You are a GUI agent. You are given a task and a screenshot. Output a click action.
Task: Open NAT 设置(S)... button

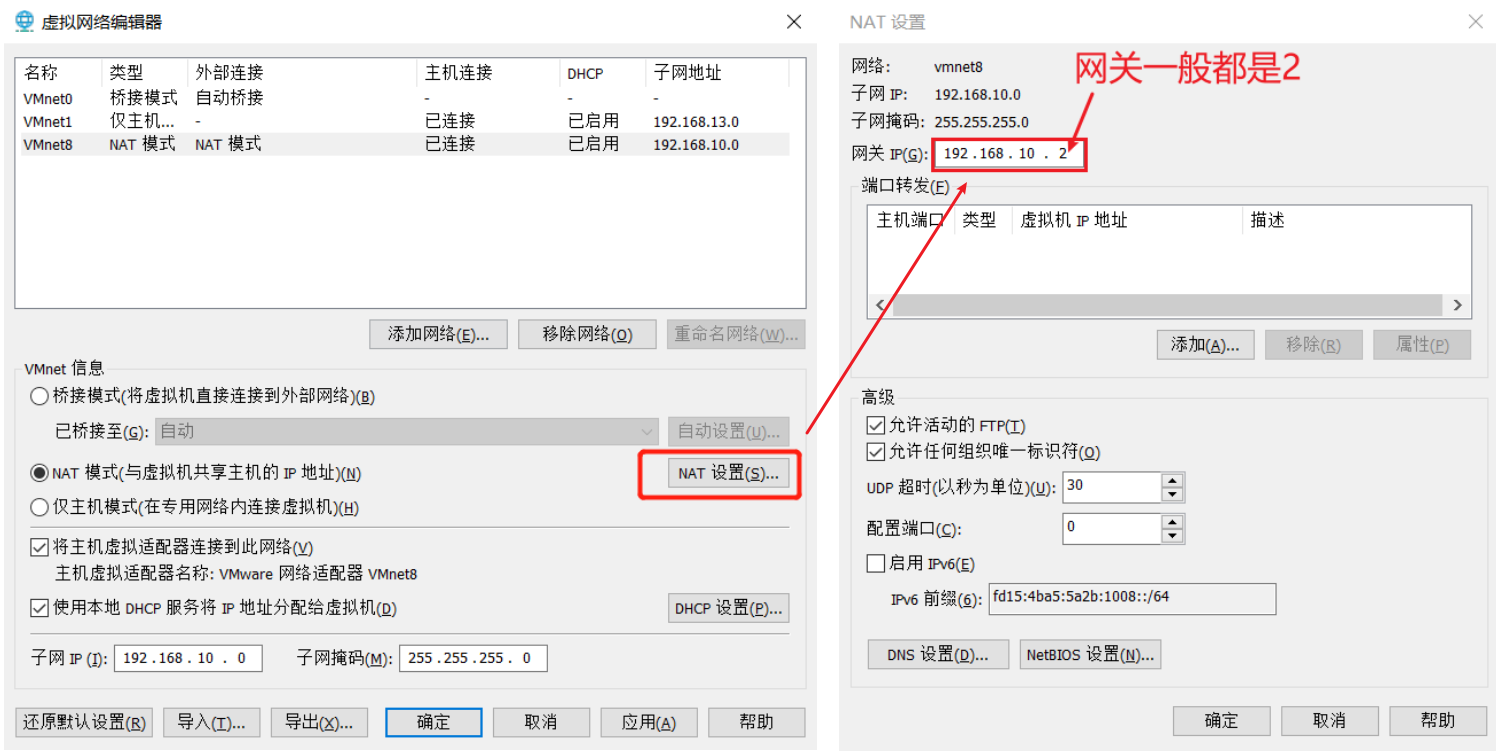tap(728, 473)
